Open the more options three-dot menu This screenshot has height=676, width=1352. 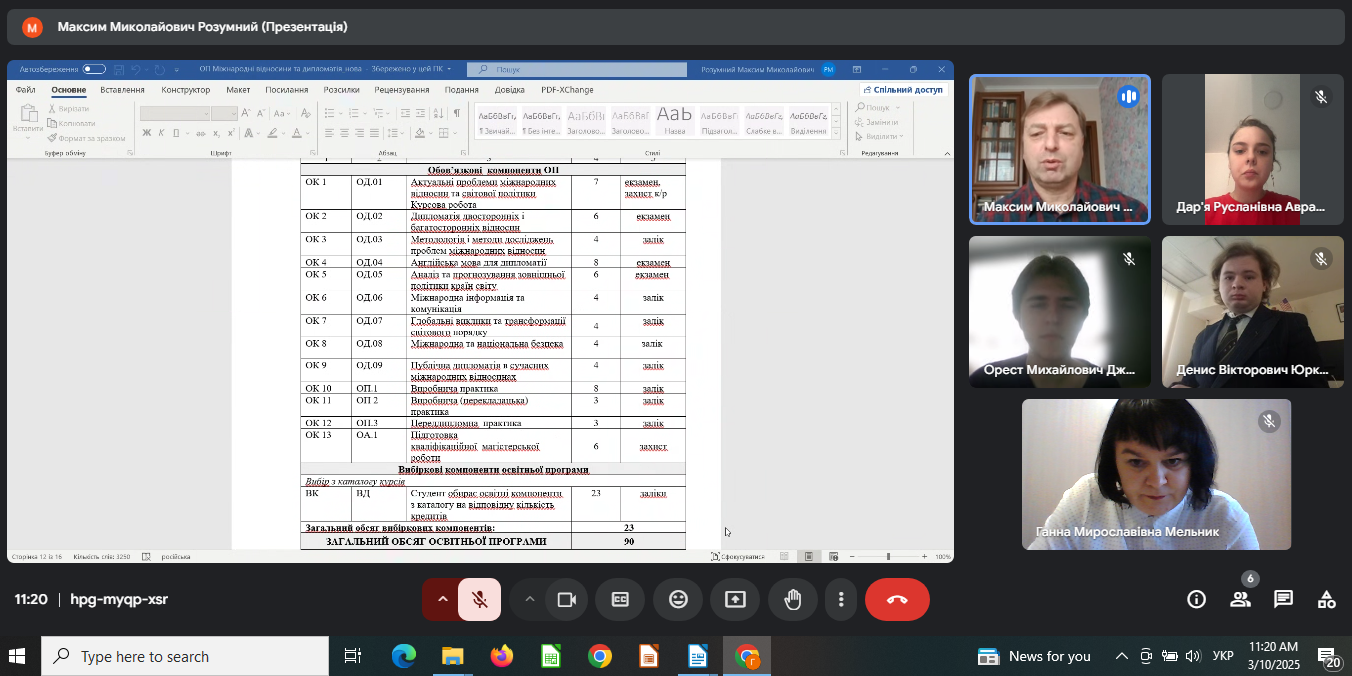(841, 600)
